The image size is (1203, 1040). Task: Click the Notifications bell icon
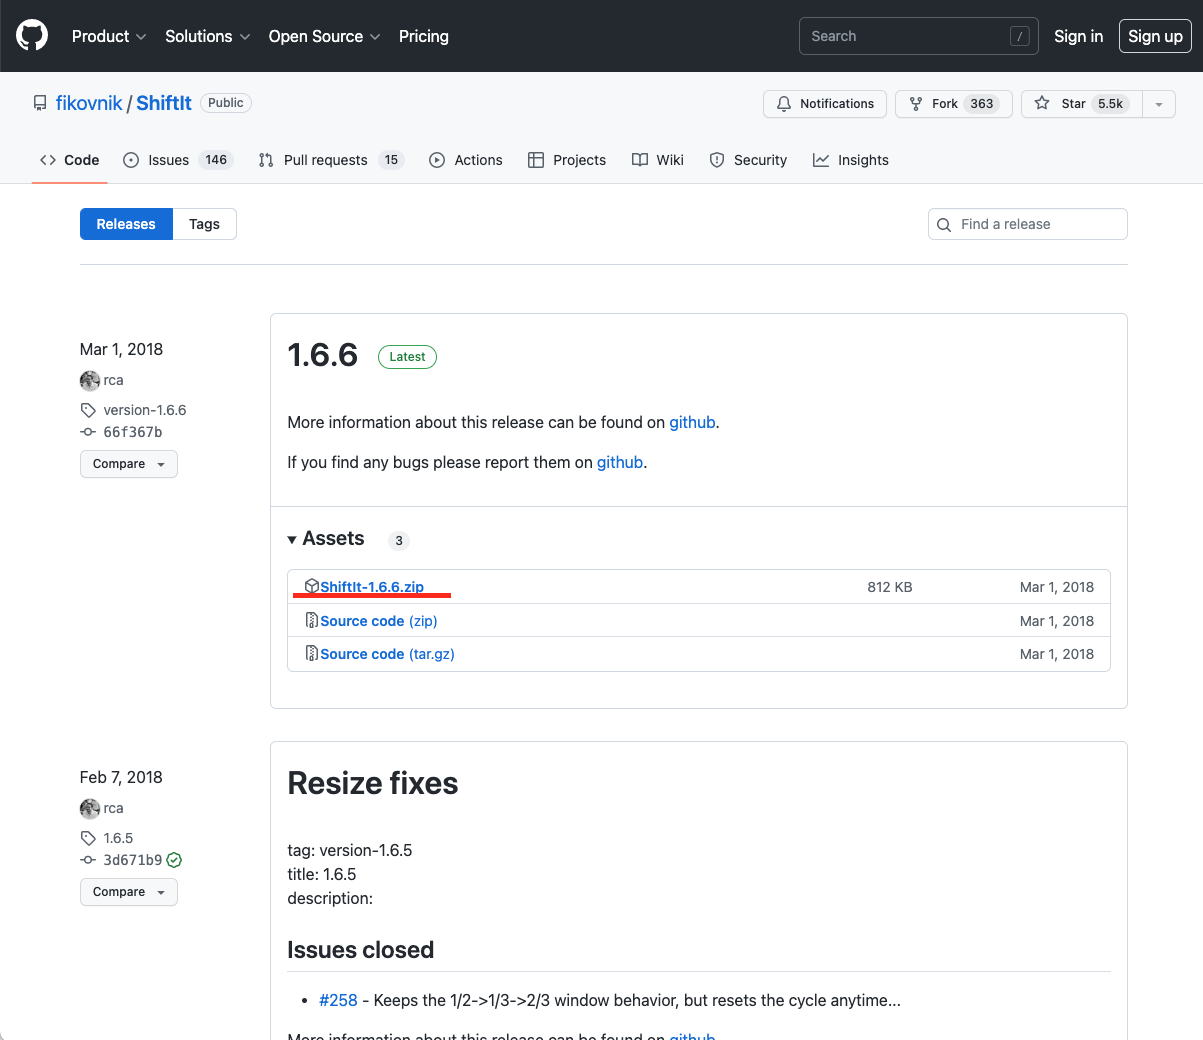coord(784,104)
